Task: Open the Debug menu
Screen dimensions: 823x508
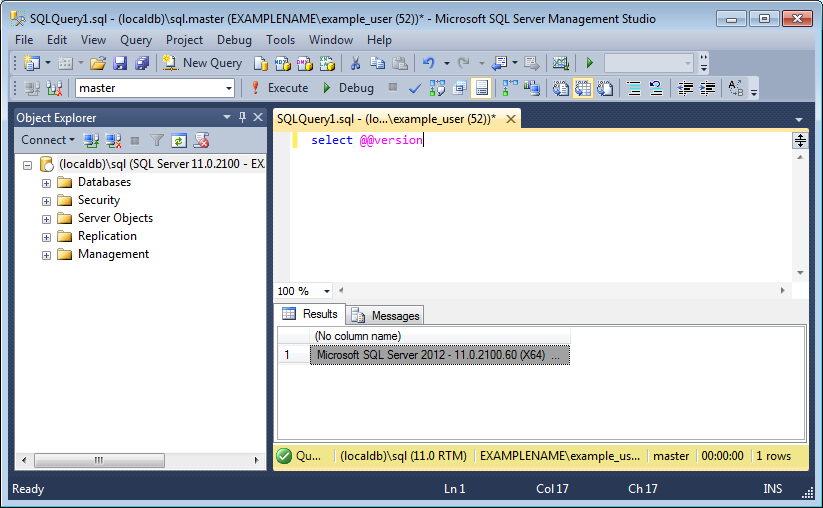Action: [234, 40]
